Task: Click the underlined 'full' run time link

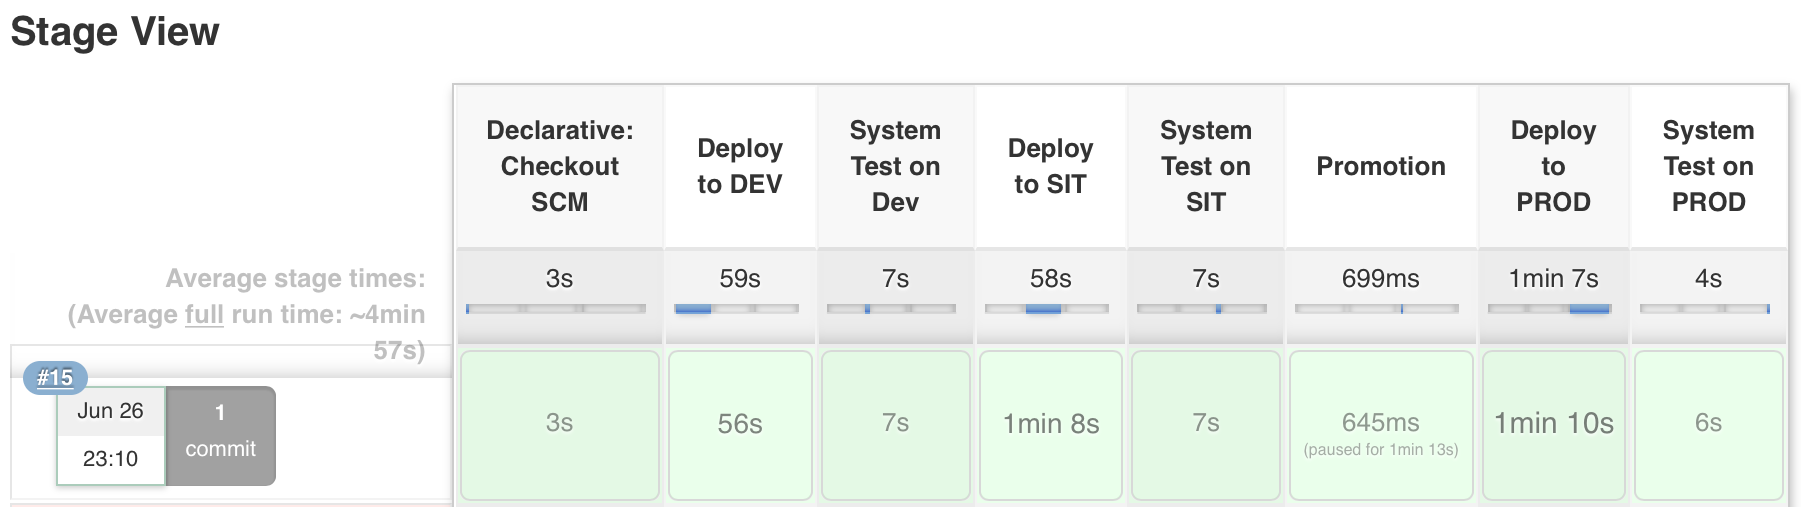Action: 204,315
